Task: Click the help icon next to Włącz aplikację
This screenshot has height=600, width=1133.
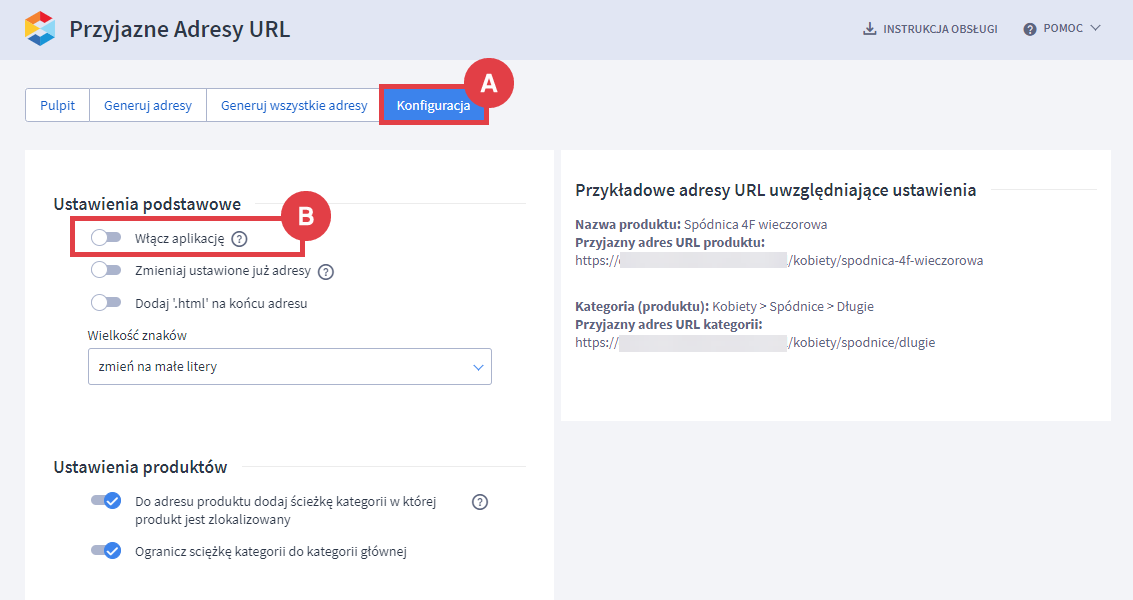Action: 239,239
